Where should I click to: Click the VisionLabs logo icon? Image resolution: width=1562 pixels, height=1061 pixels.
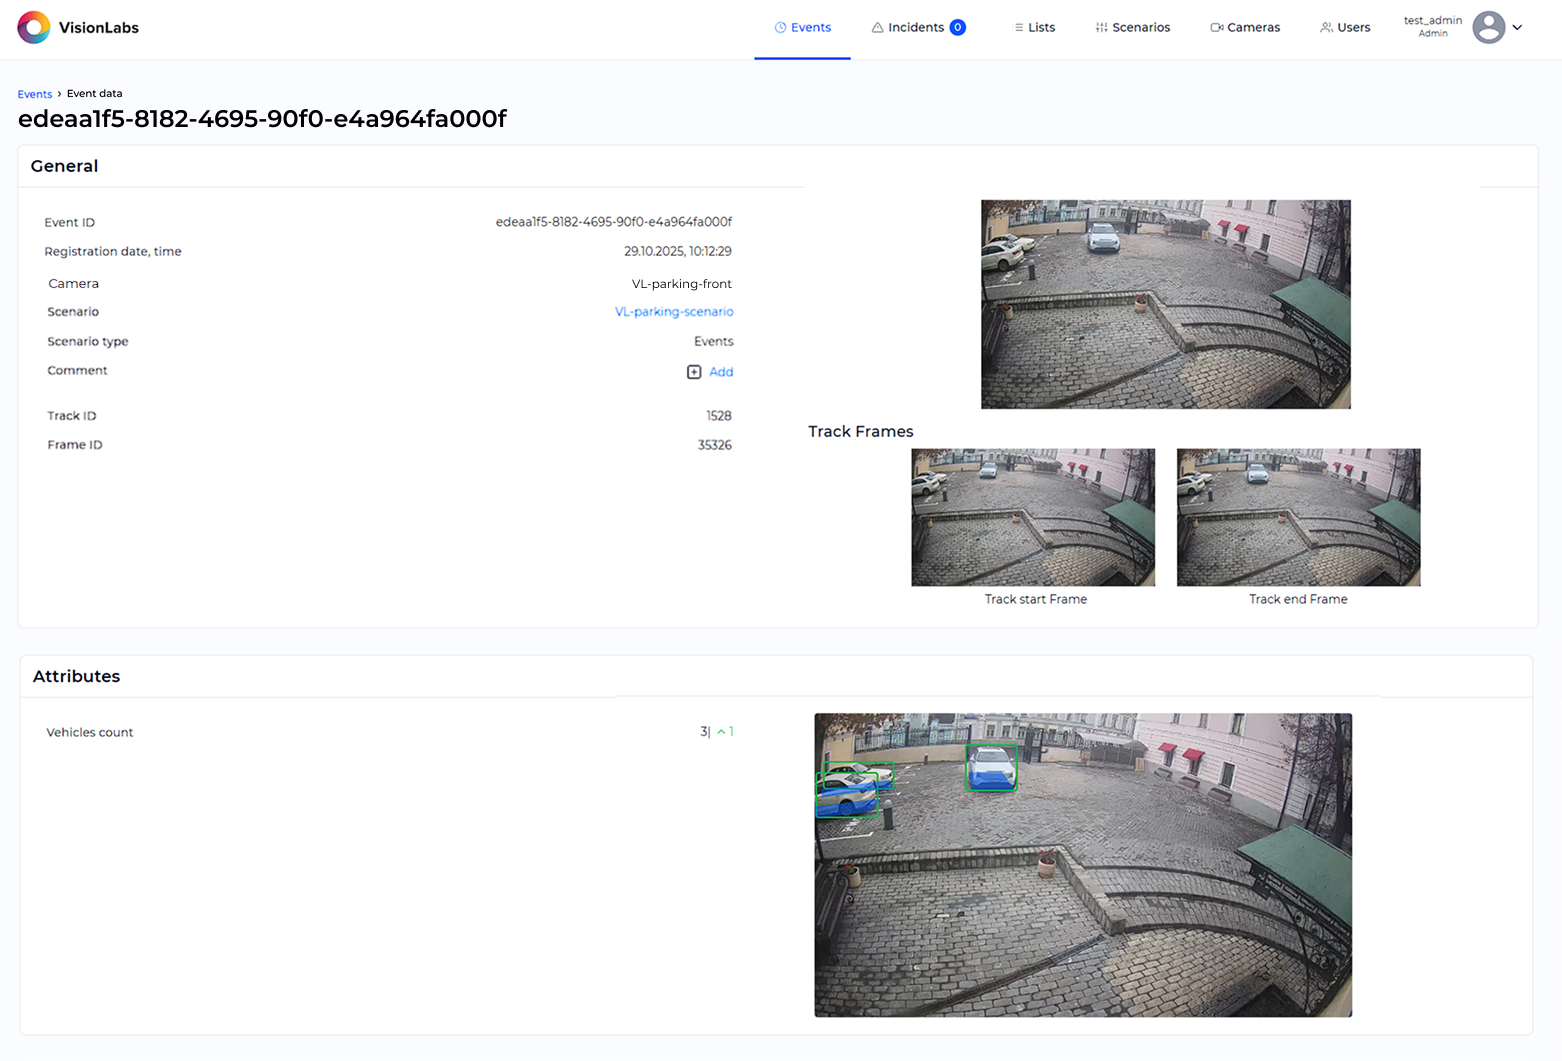(34, 27)
